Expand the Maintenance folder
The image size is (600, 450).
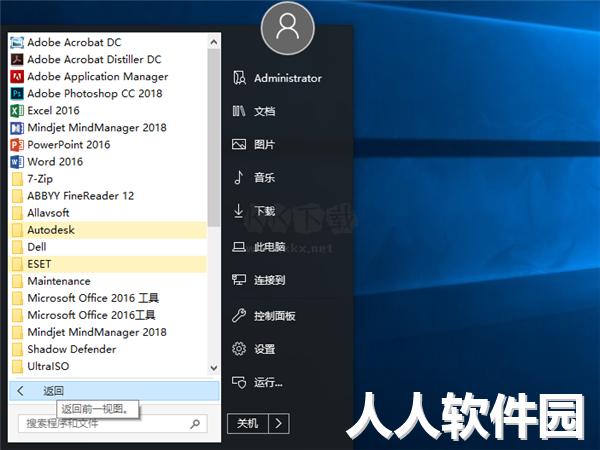coord(108,281)
